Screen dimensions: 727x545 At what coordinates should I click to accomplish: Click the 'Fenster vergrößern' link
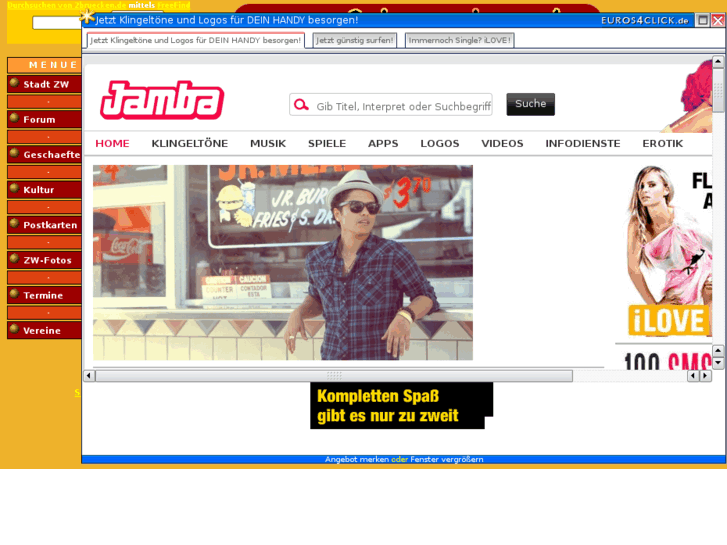(446, 459)
